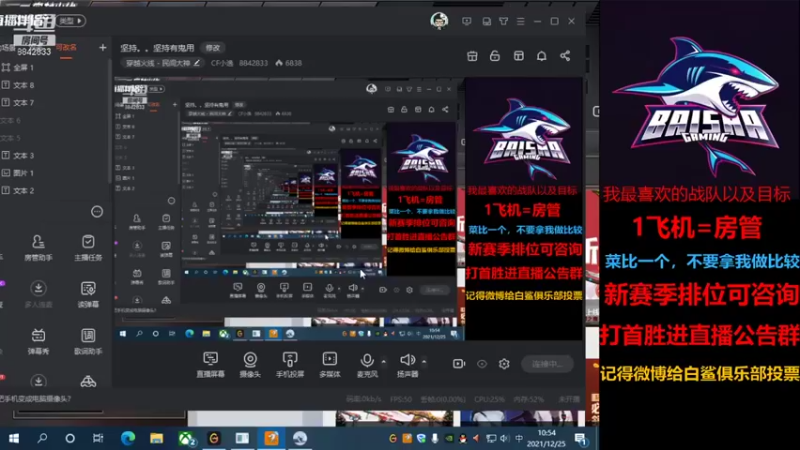Image resolution: width=800 pixels, height=450 pixels.
Task: Mute the 扬声器 speaker
Action: click(x=407, y=364)
